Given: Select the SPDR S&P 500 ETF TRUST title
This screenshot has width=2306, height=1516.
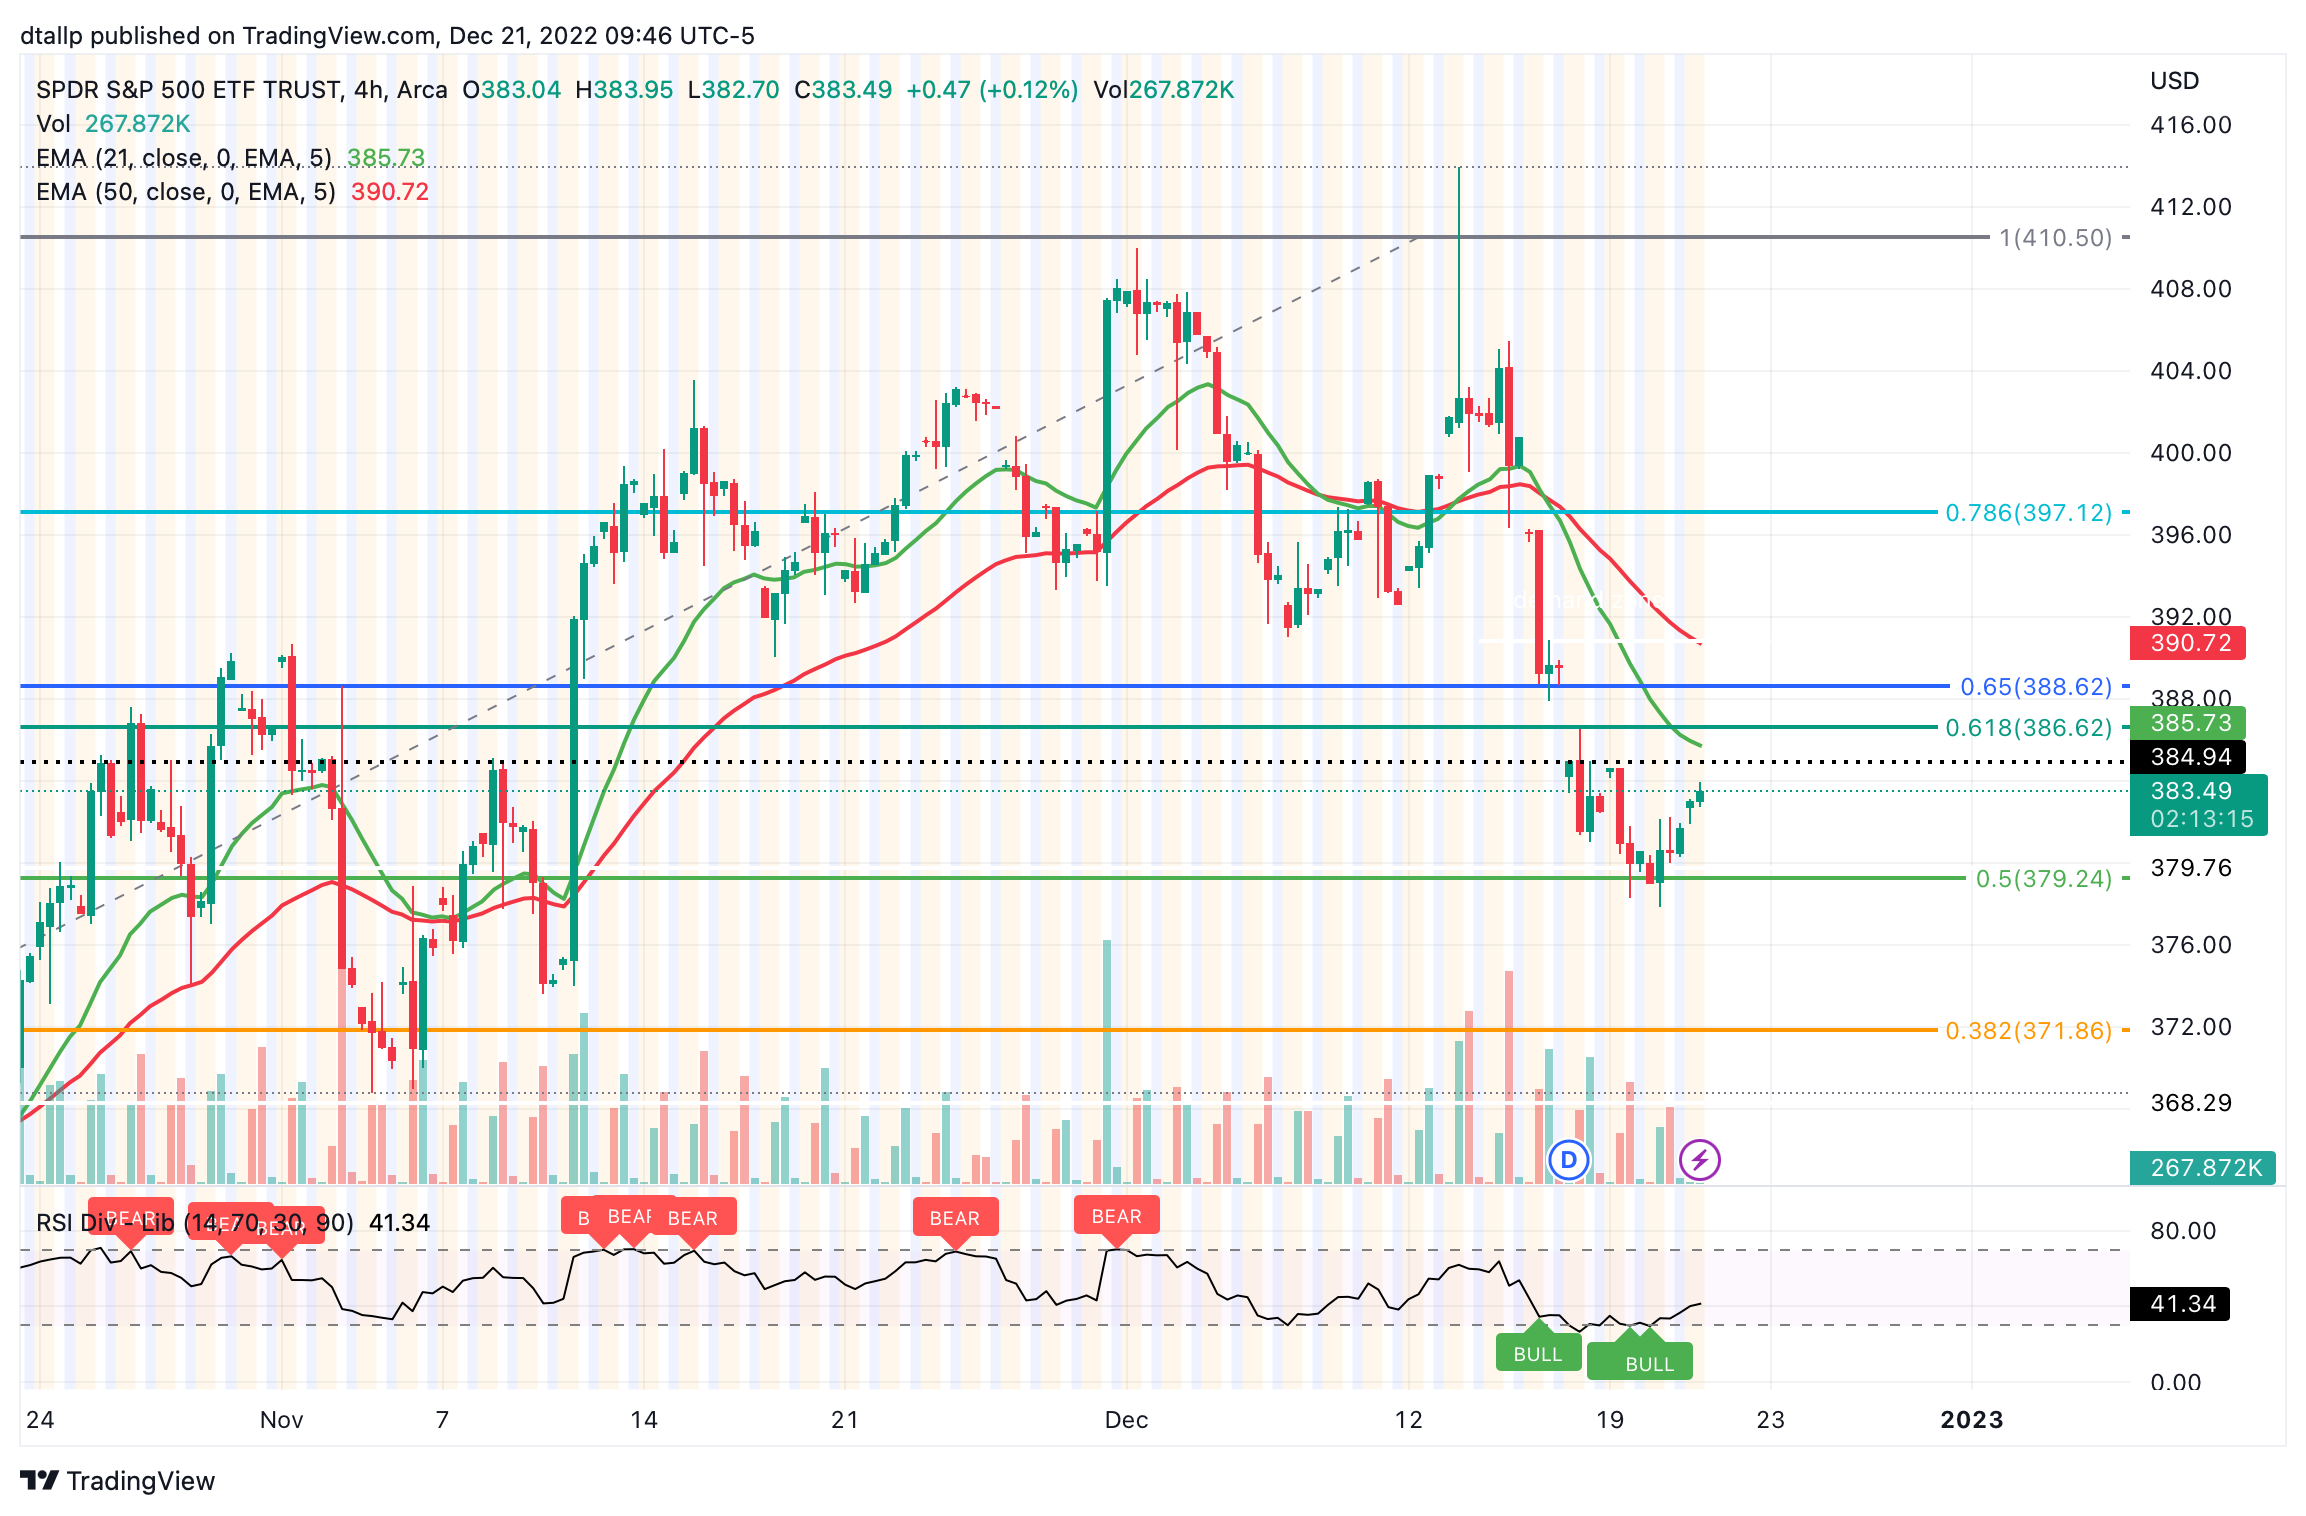Looking at the screenshot, I should tap(189, 90).
